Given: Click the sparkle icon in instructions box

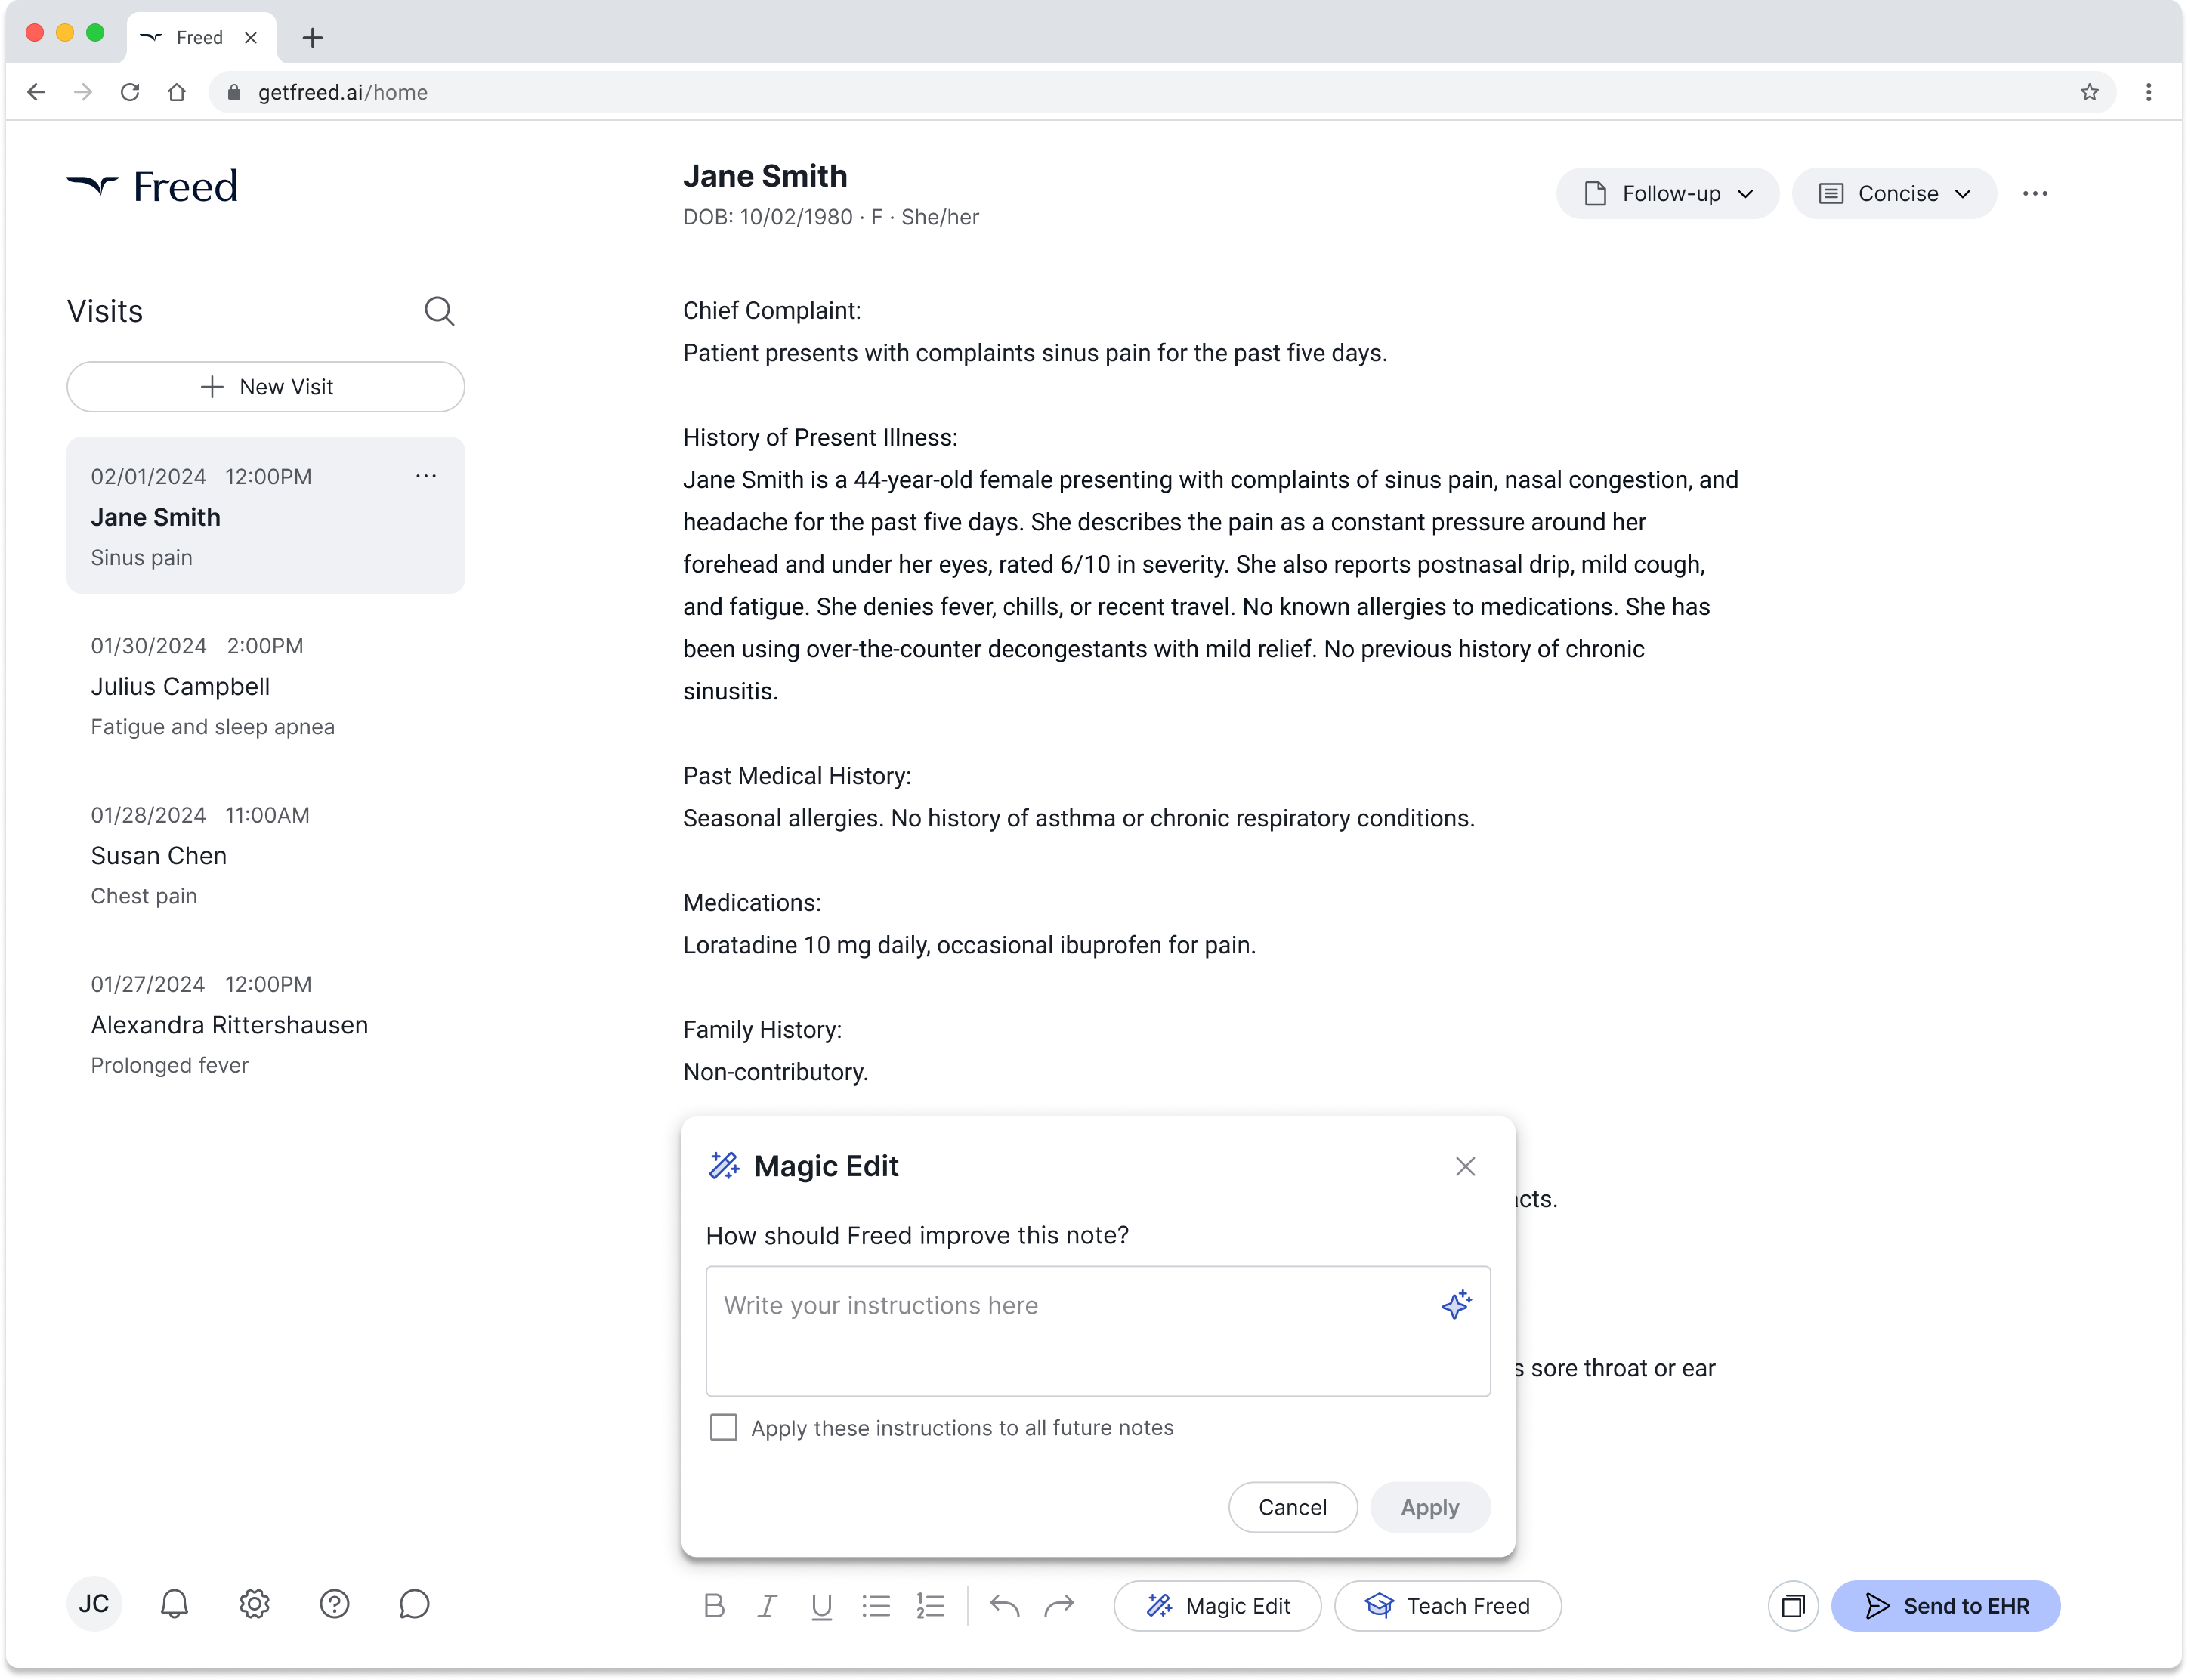Looking at the screenshot, I should (x=1456, y=1304).
